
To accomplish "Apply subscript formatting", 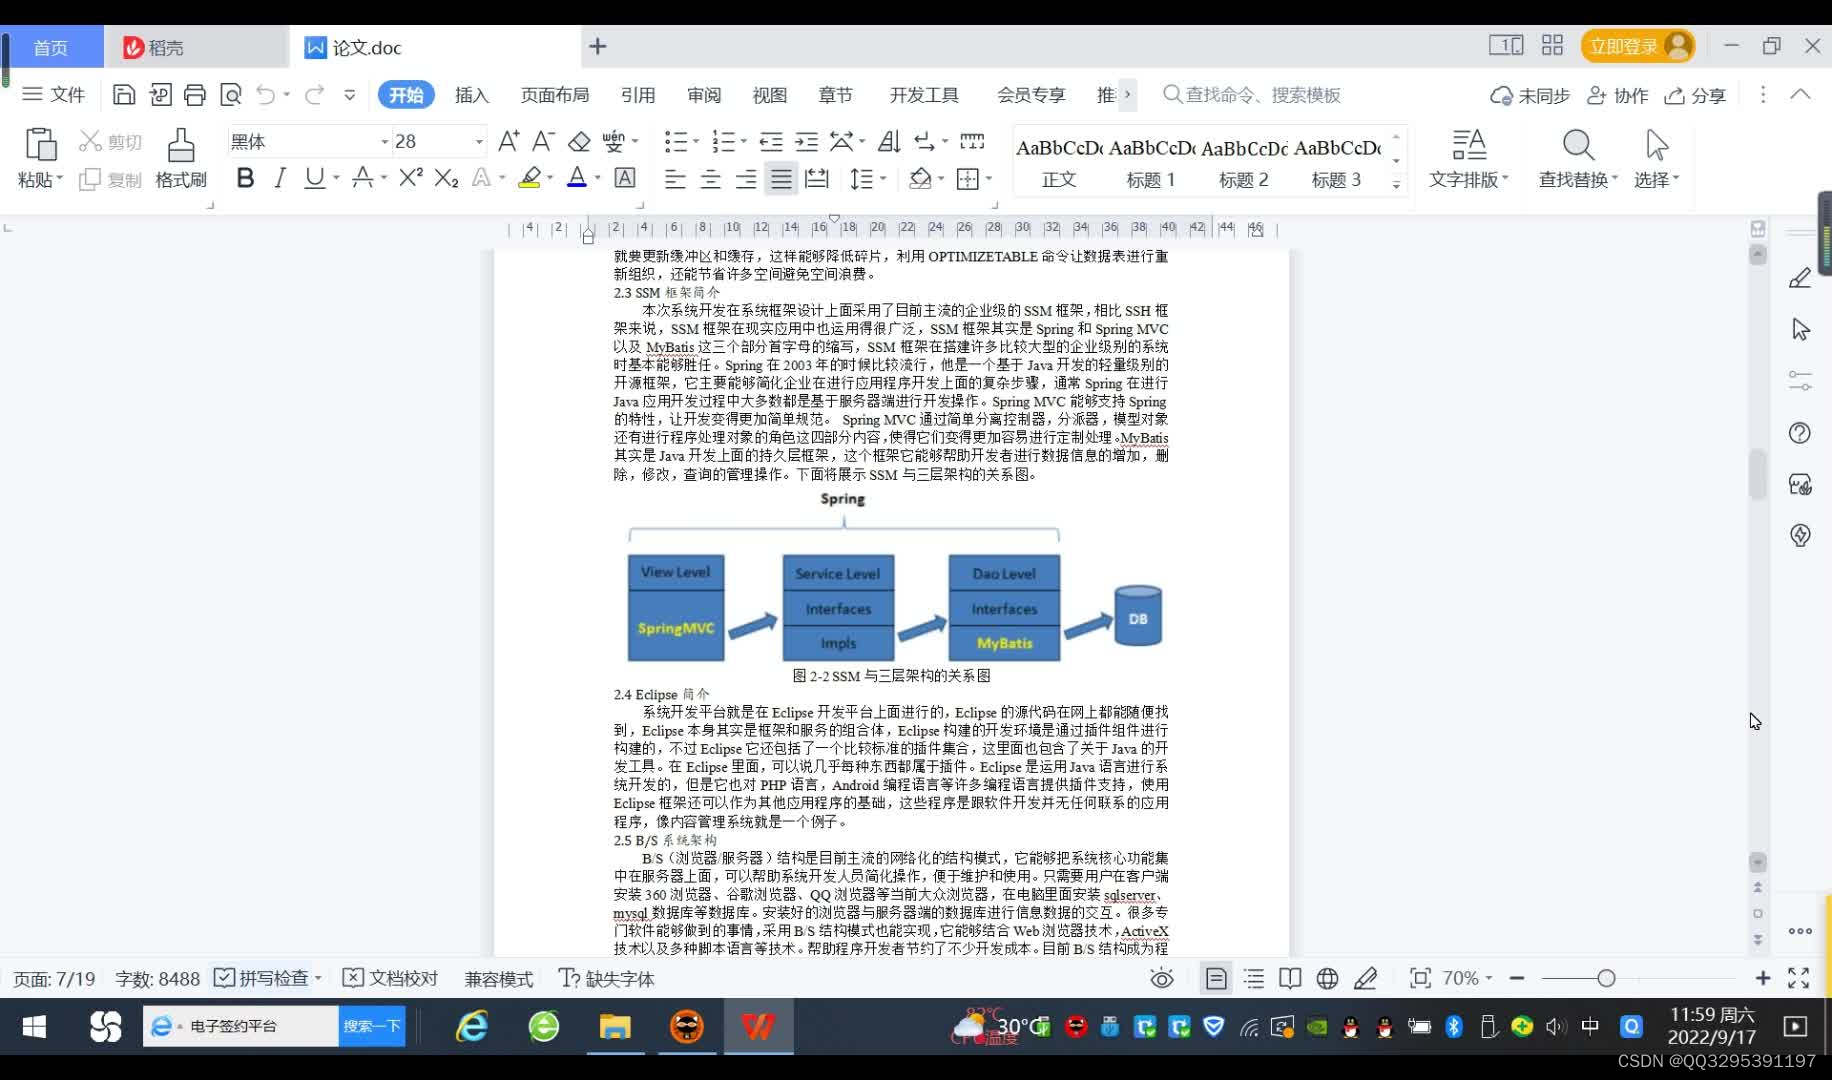I will point(446,178).
